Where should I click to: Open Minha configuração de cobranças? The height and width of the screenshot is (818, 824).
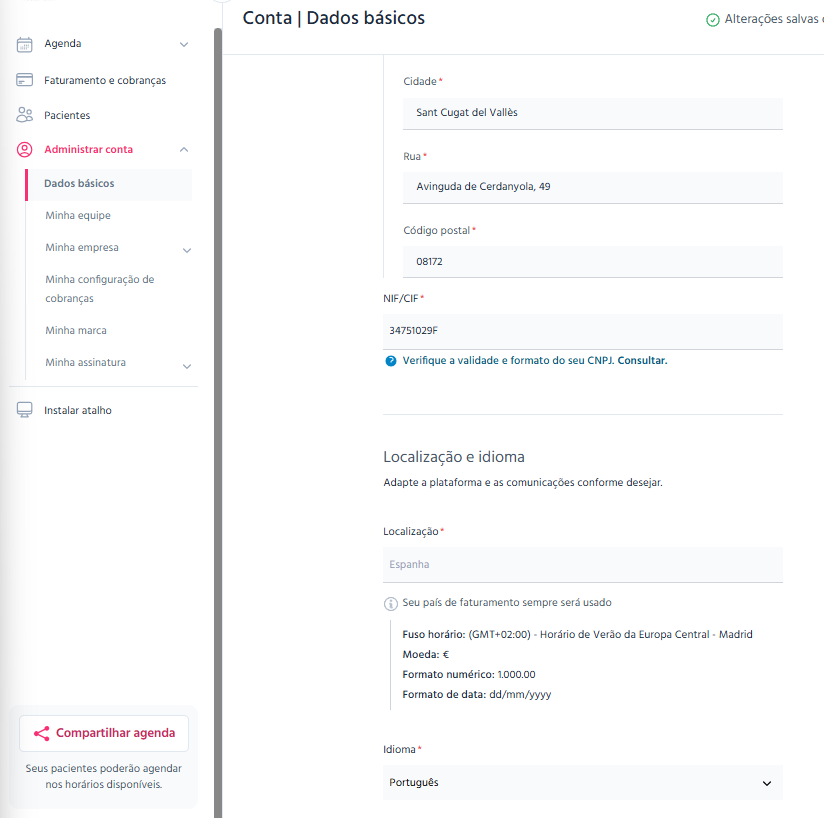pos(100,289)
